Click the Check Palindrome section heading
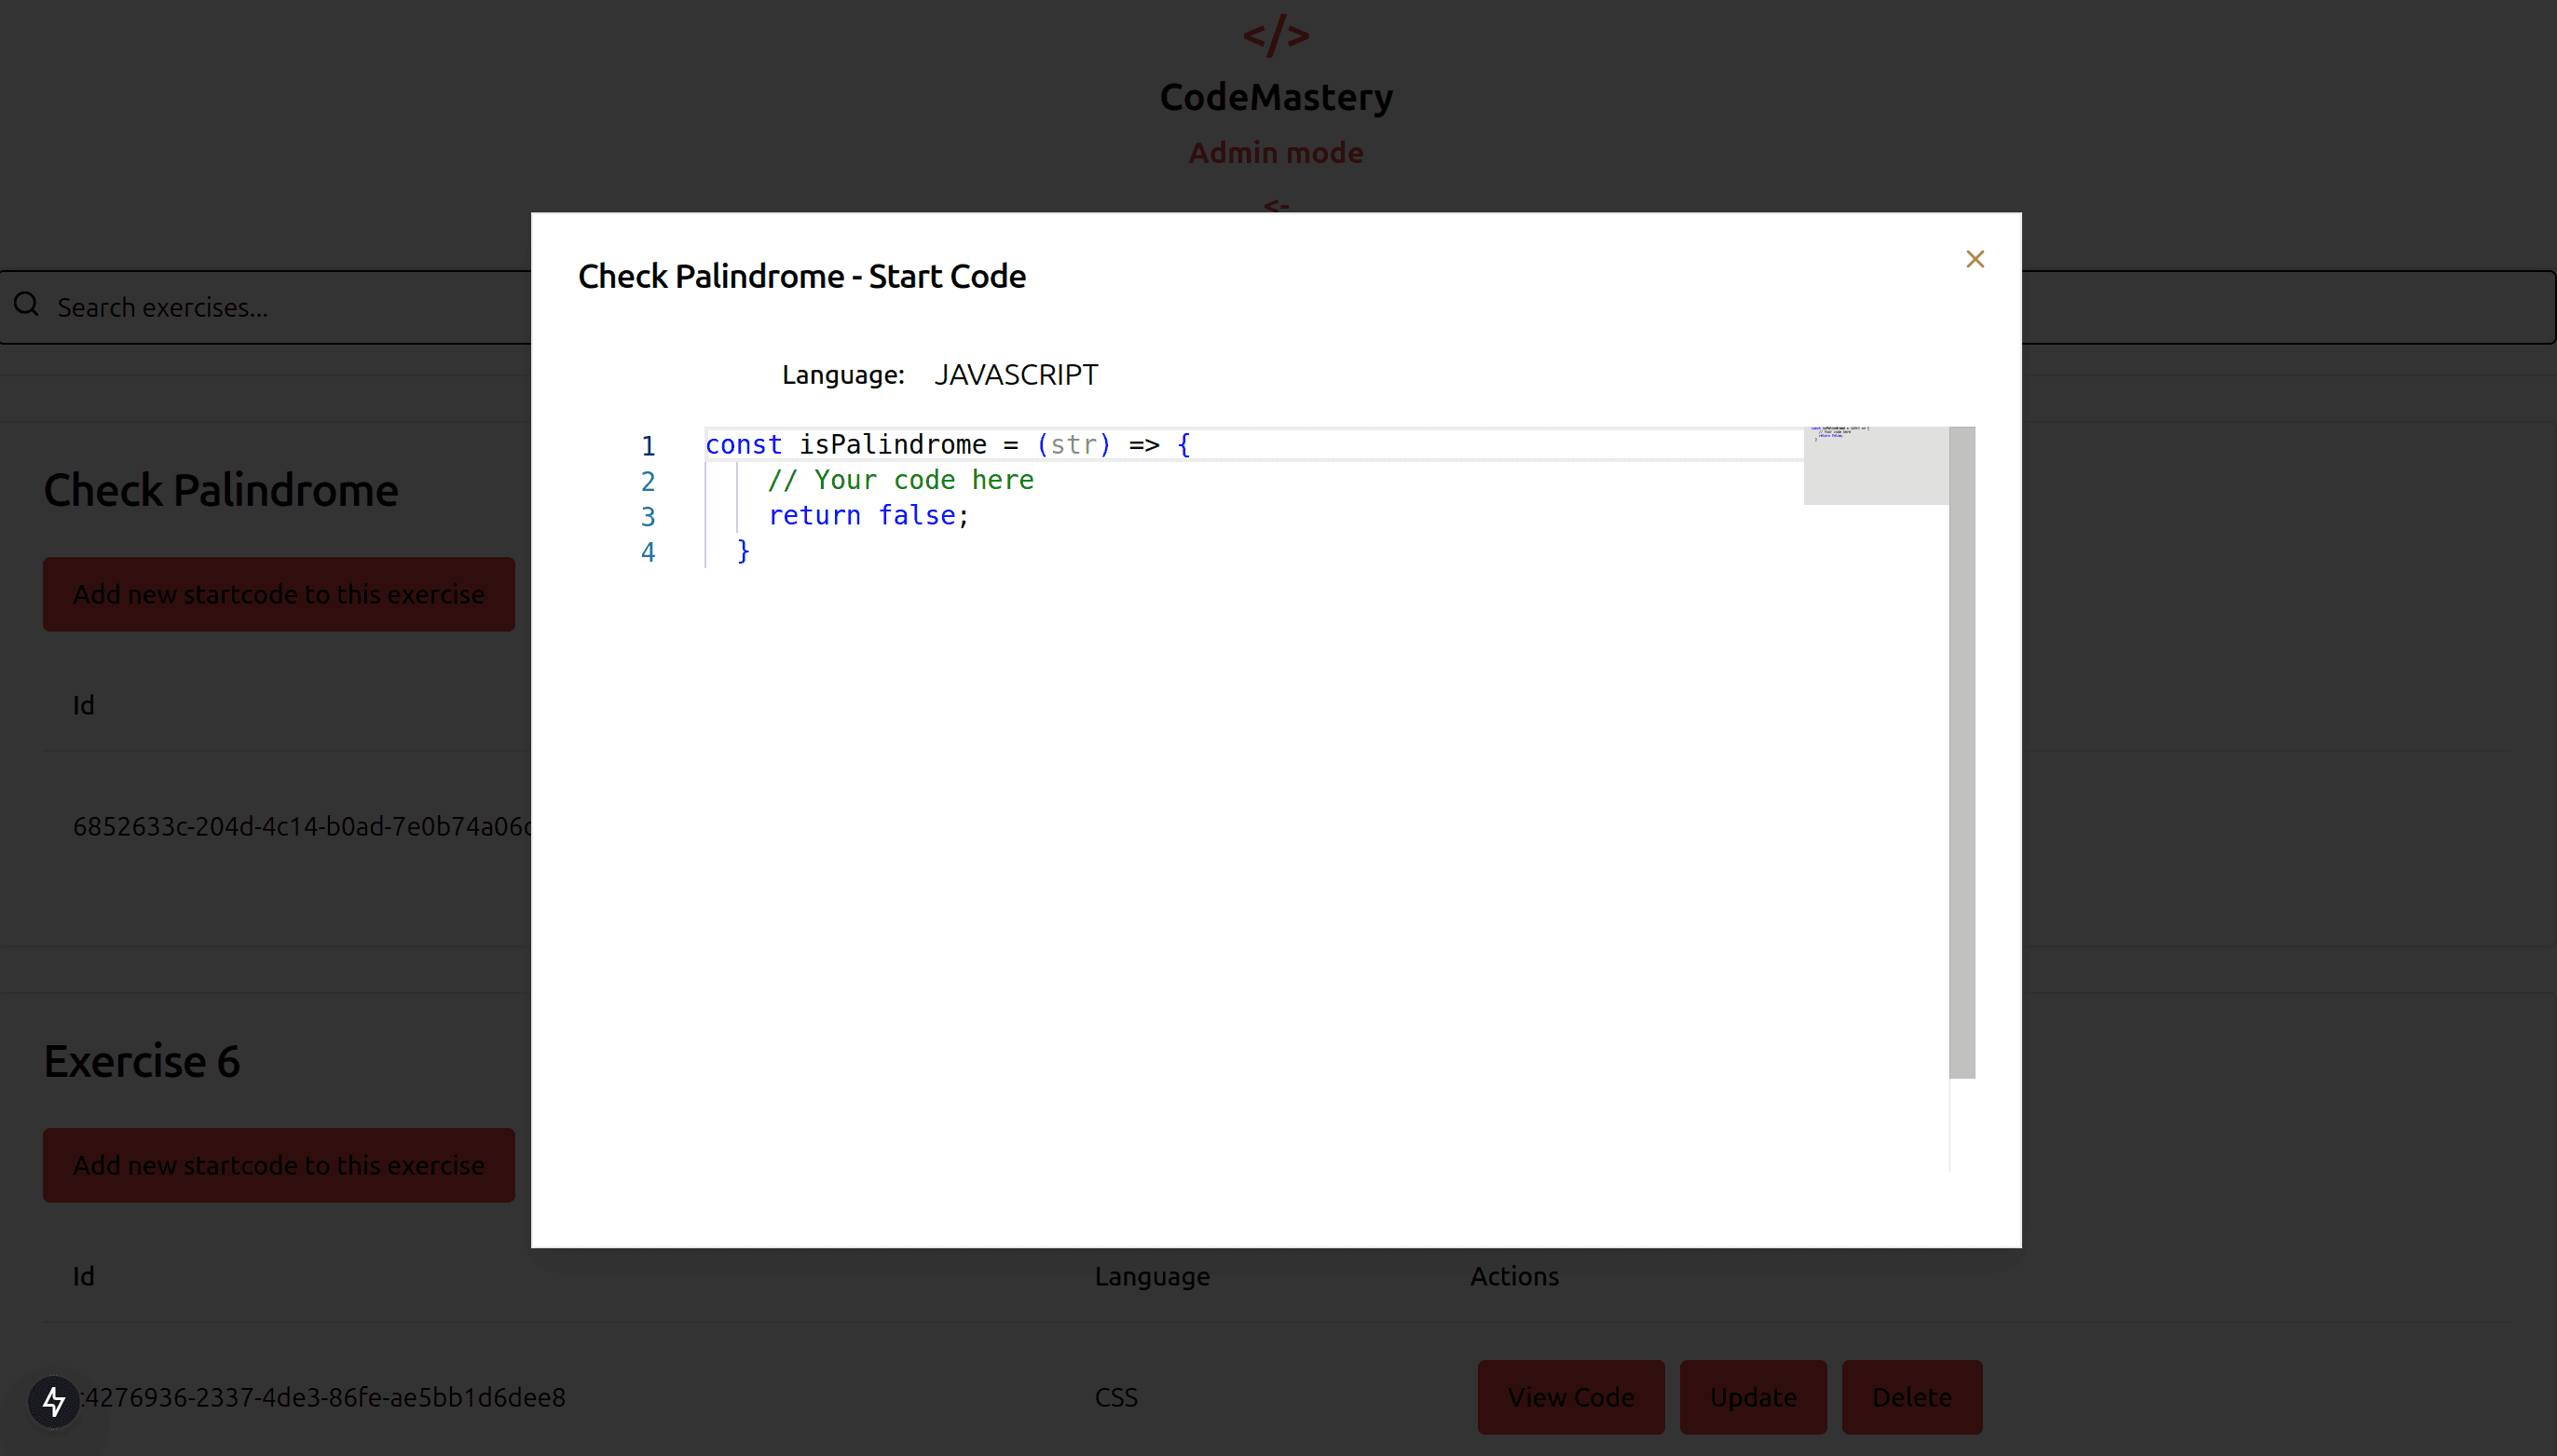The height and width of the screenshot is (1456, 2557). click(220, 489)
